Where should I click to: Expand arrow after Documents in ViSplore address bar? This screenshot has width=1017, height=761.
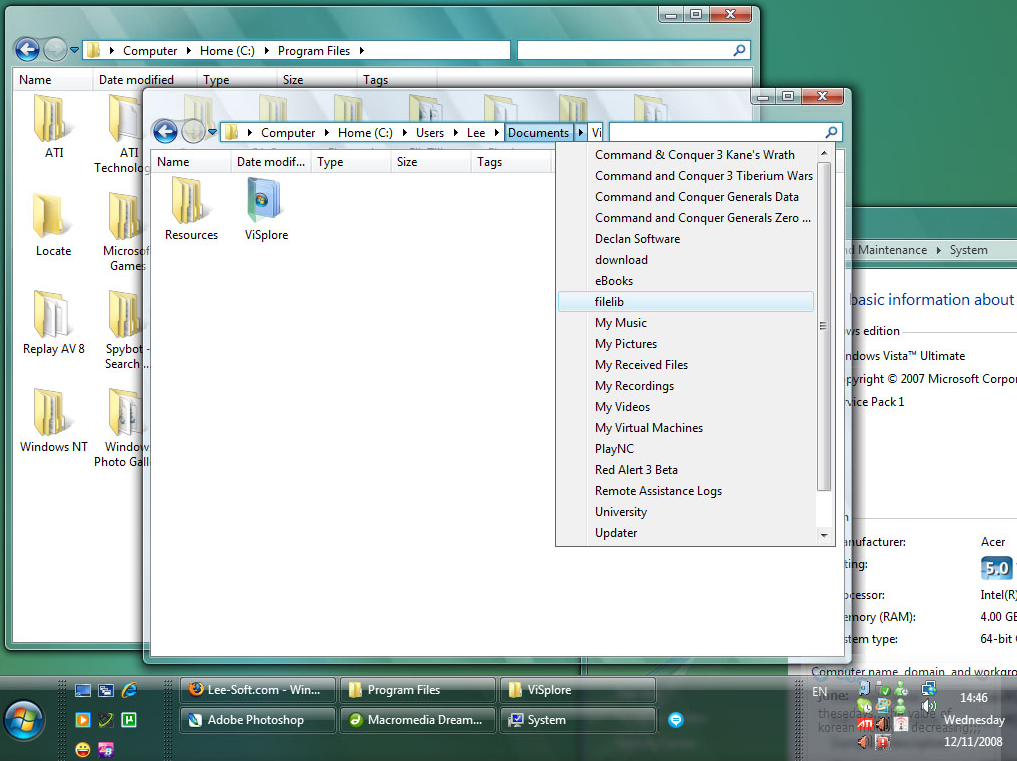click(580, 132)
